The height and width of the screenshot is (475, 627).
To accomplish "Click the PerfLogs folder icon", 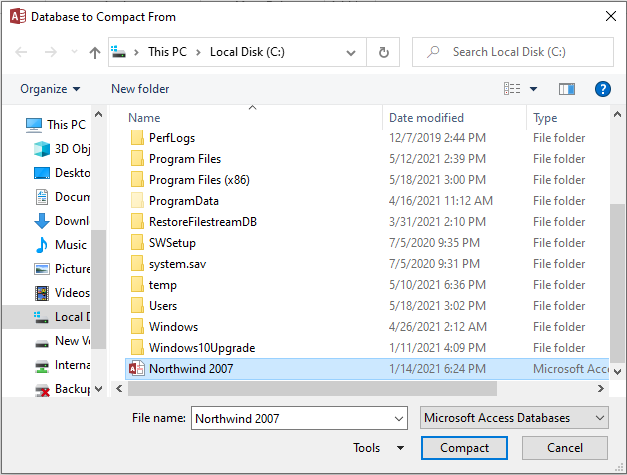I will [137, 138].
